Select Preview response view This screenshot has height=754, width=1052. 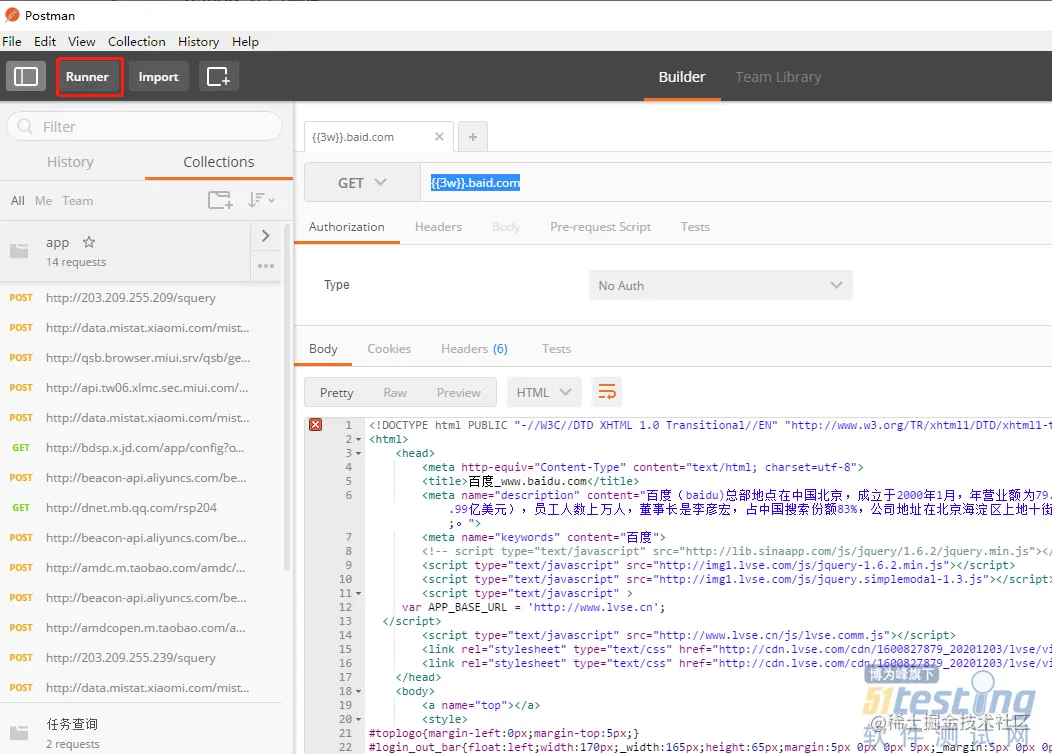point(459,392)
